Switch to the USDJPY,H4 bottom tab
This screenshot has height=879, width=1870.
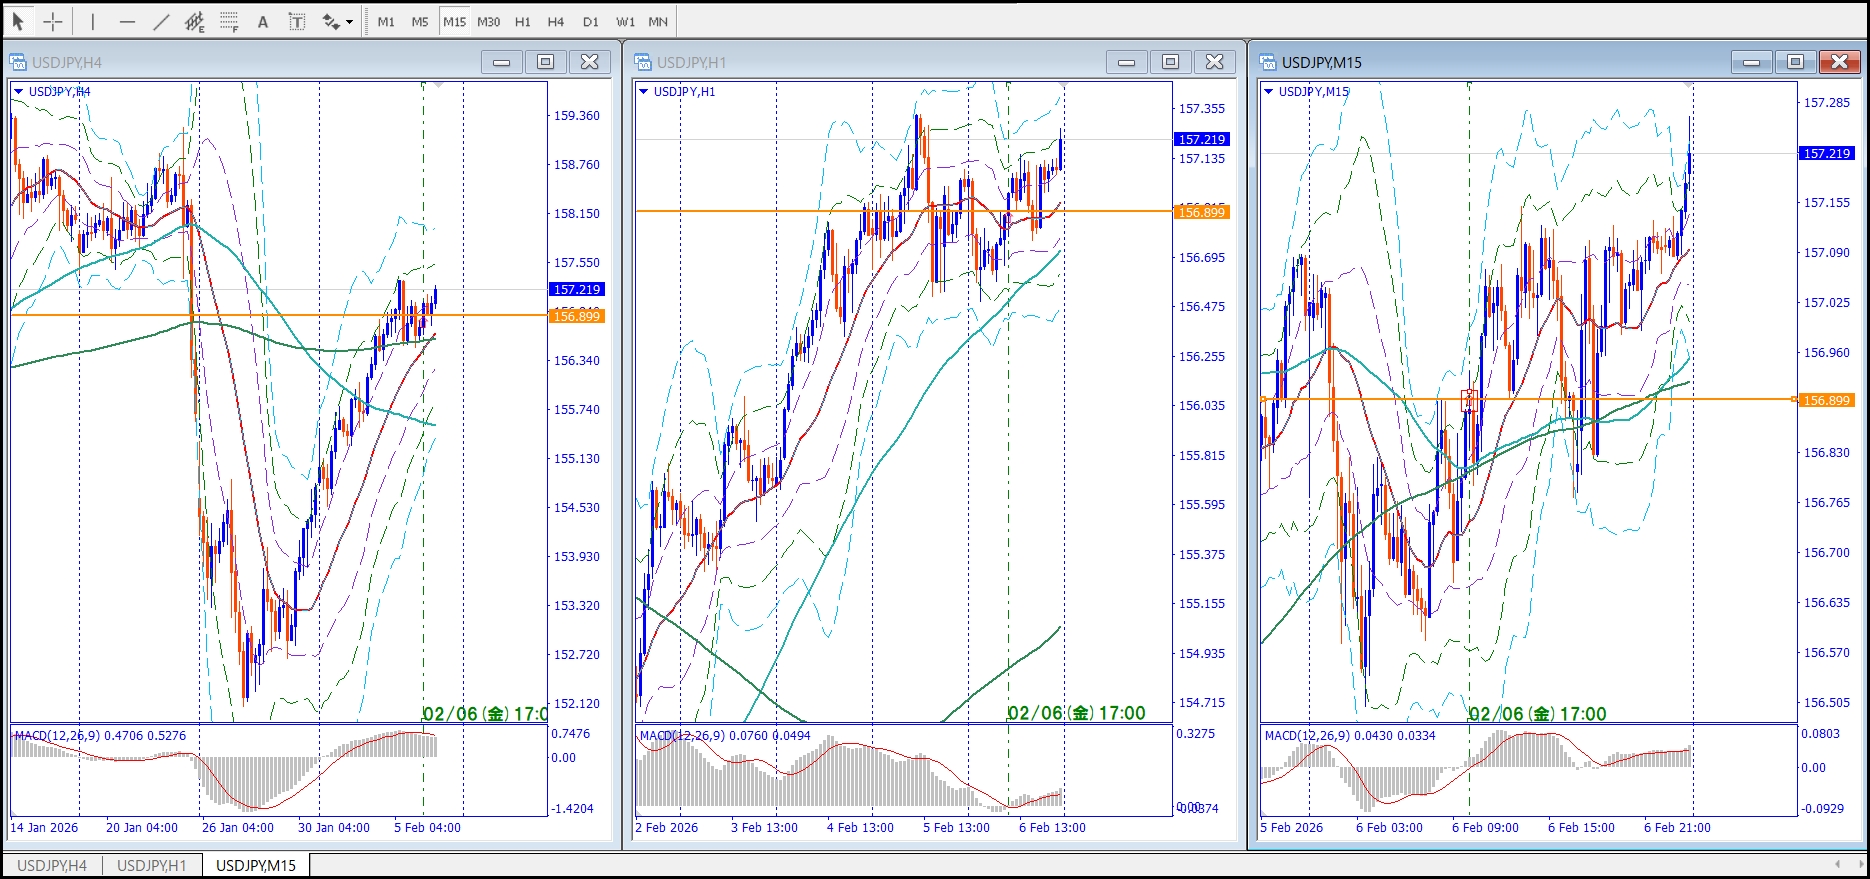pos(52,865)
